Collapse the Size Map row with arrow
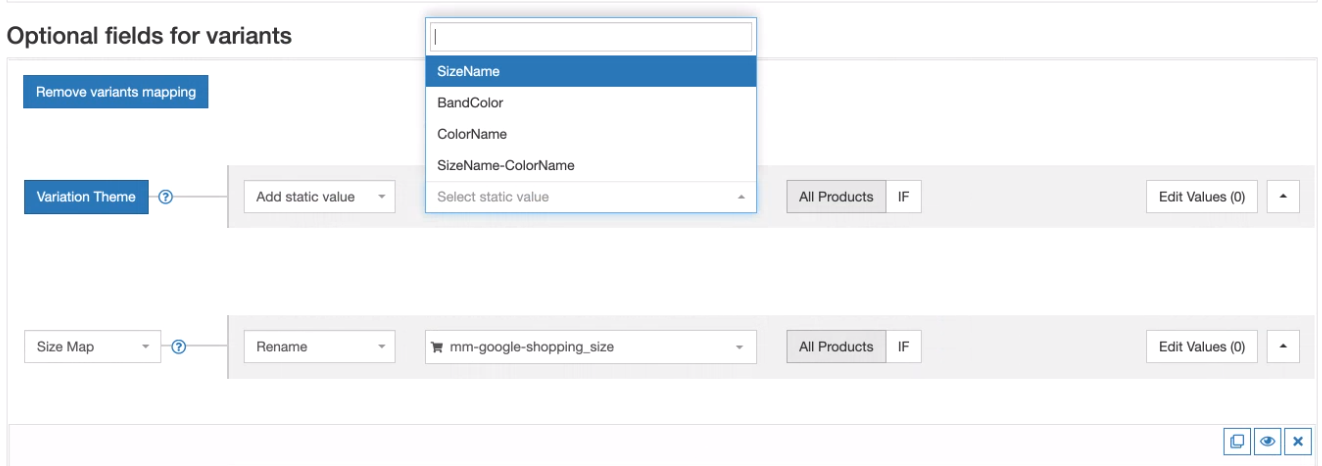Image resolution: width=1322 pixels, height=466 pixels. tap(1283, 347)
